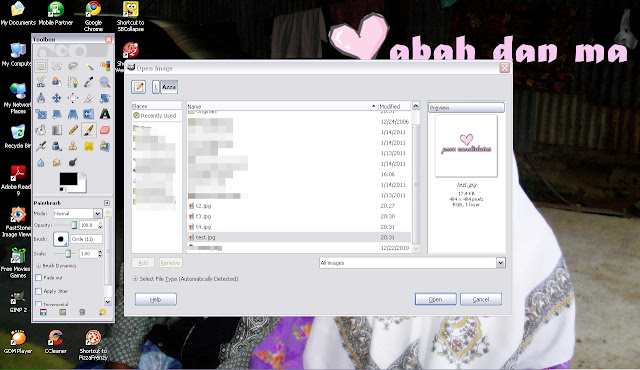640x370 pixels.
Task: Click the Cancel button
Action: click(x=481, y=299)
